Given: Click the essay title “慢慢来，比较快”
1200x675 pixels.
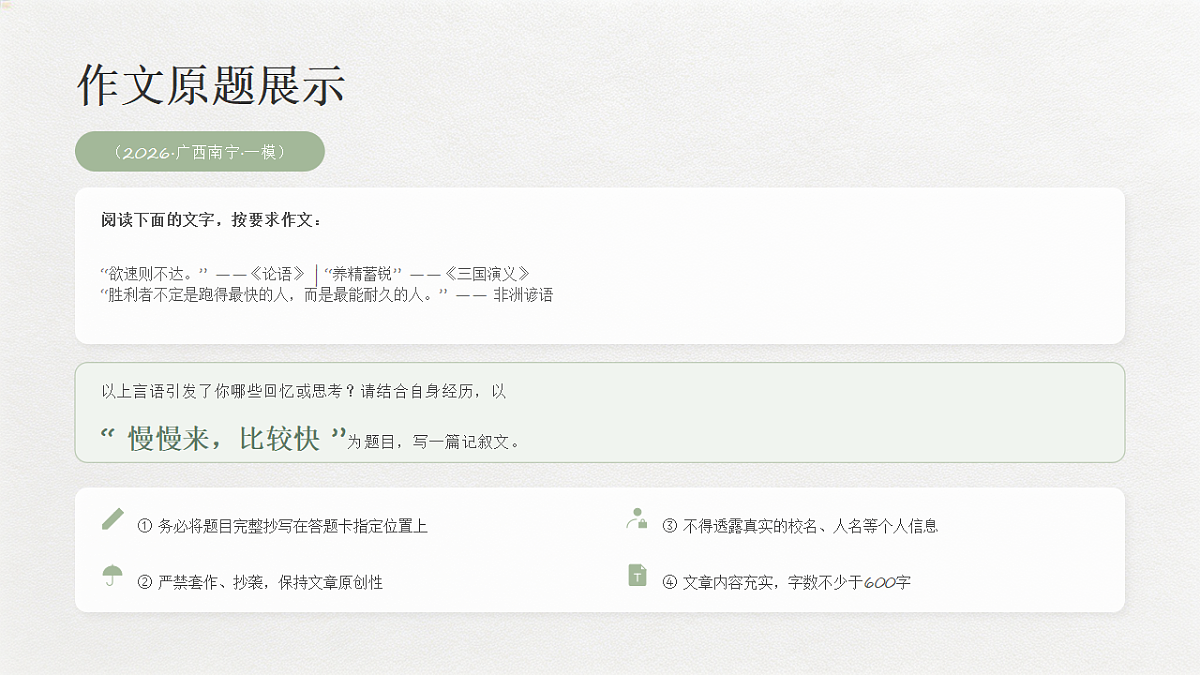Looking at the screenshot, I should pyautogui.click(x=224, y=438).
